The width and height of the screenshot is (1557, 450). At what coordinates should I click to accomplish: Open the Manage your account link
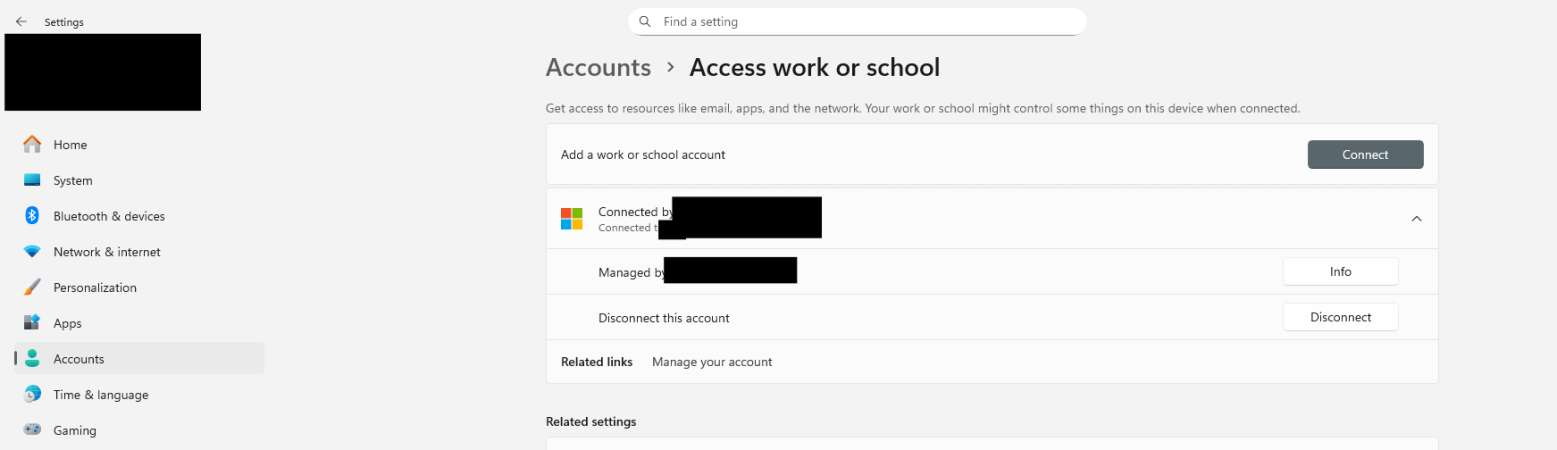pos(712,362)
